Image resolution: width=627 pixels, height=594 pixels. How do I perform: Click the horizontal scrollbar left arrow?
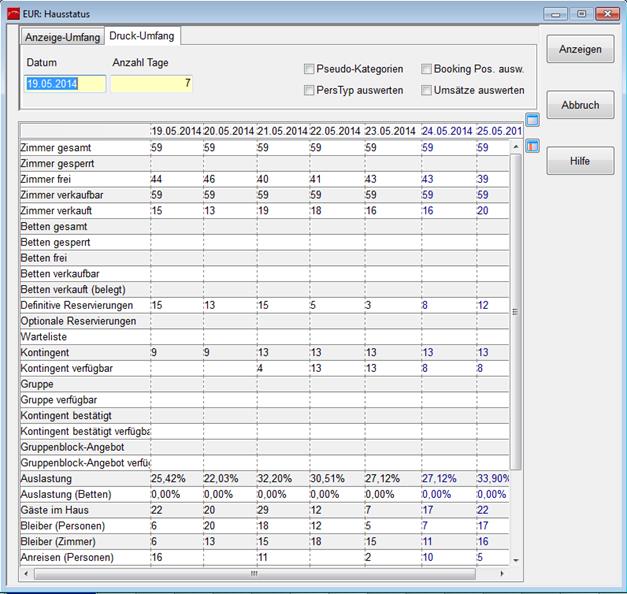click(x=25, y=574)
